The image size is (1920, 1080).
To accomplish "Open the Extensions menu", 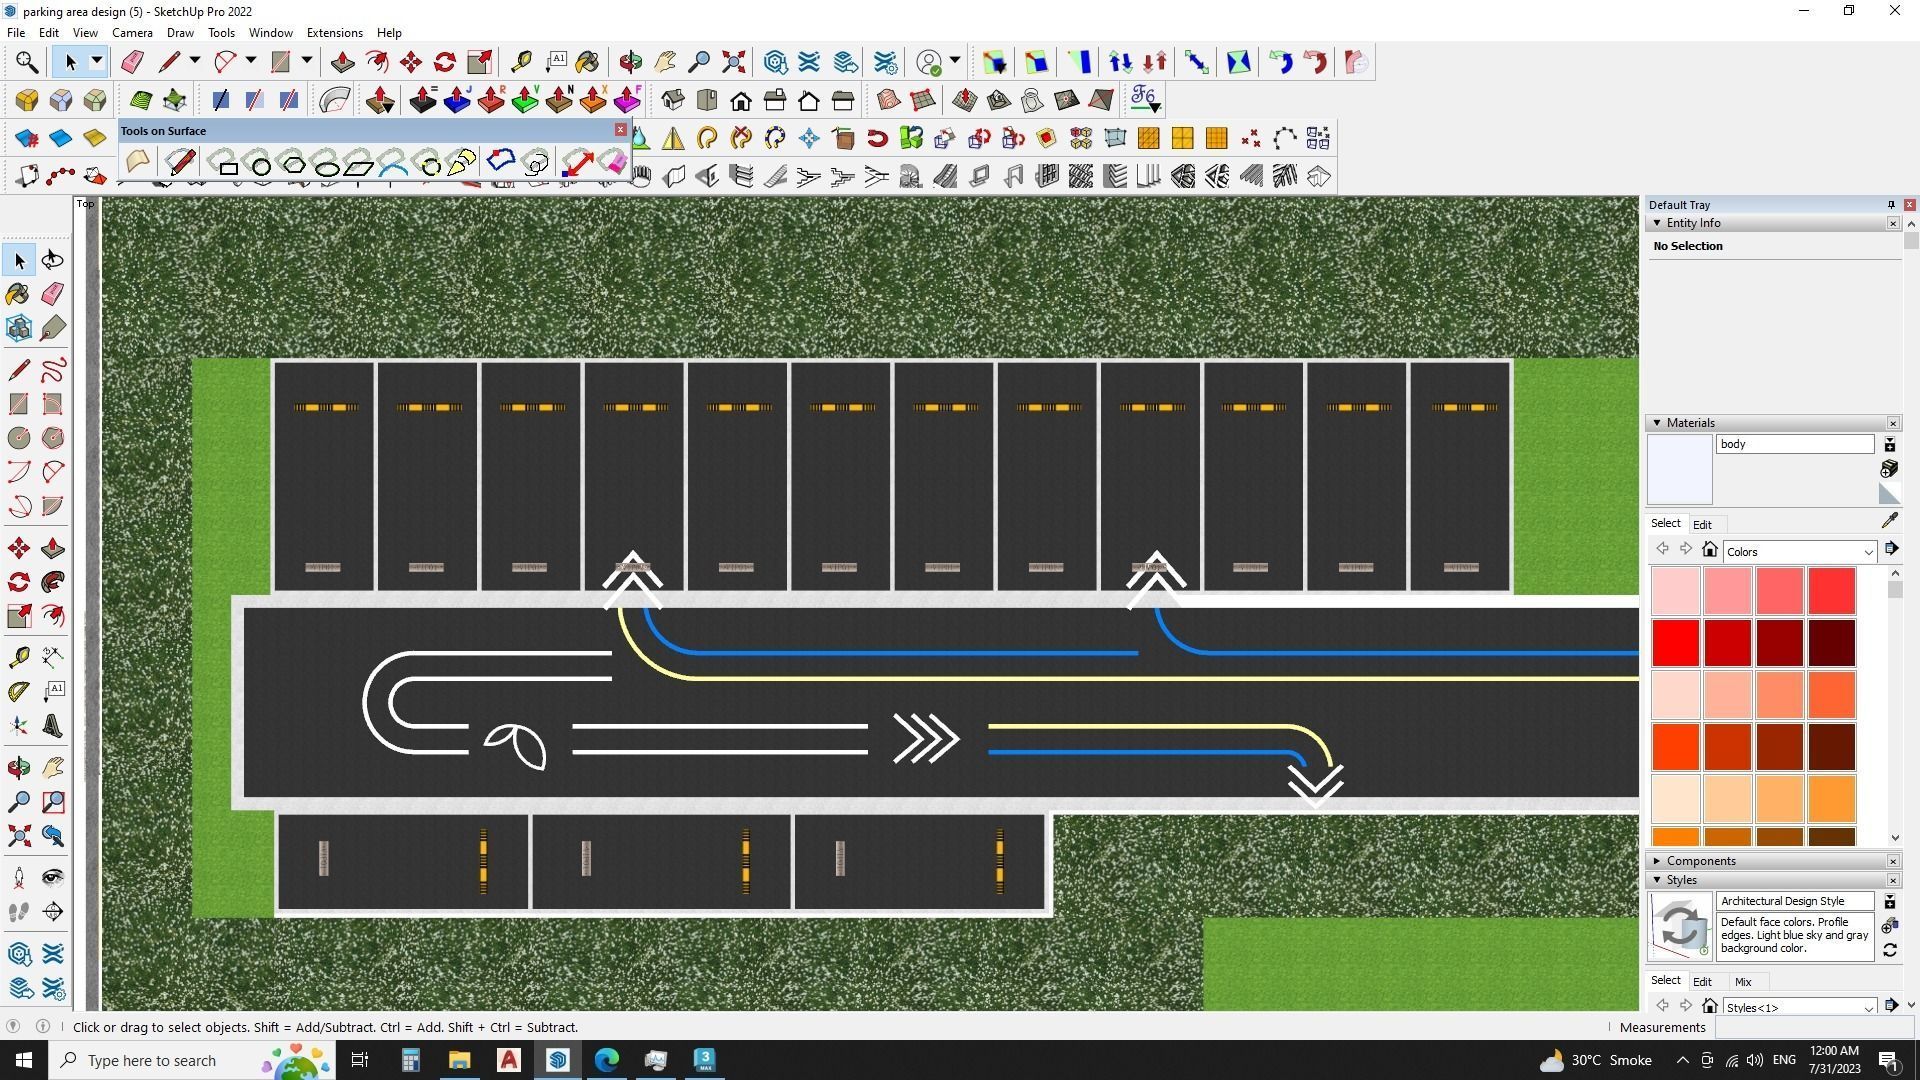I will pyautogui.click(x=334, y=33).
